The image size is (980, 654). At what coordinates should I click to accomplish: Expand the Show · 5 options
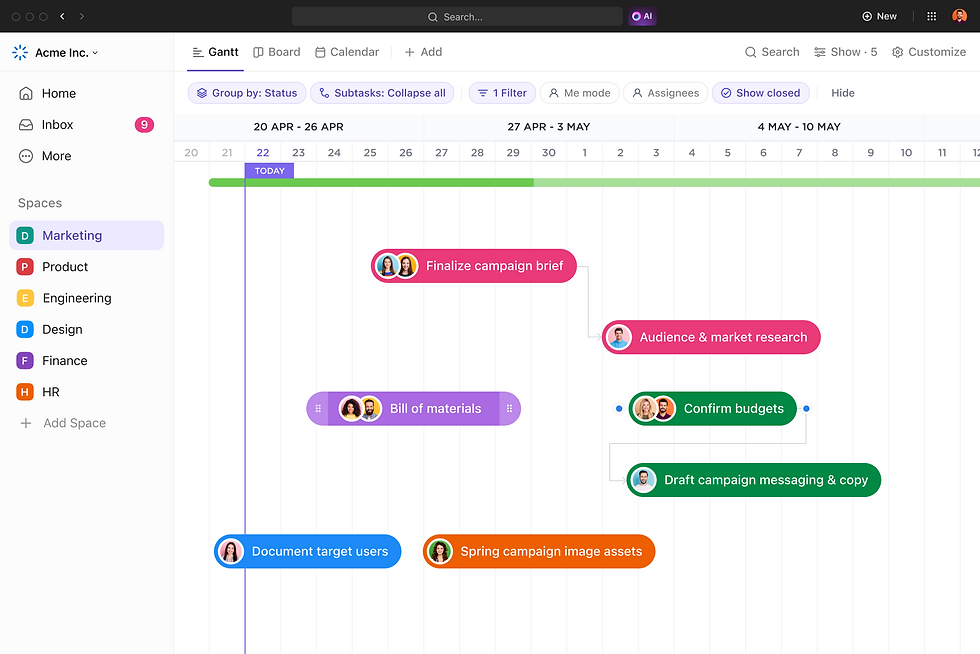(846, 52)
